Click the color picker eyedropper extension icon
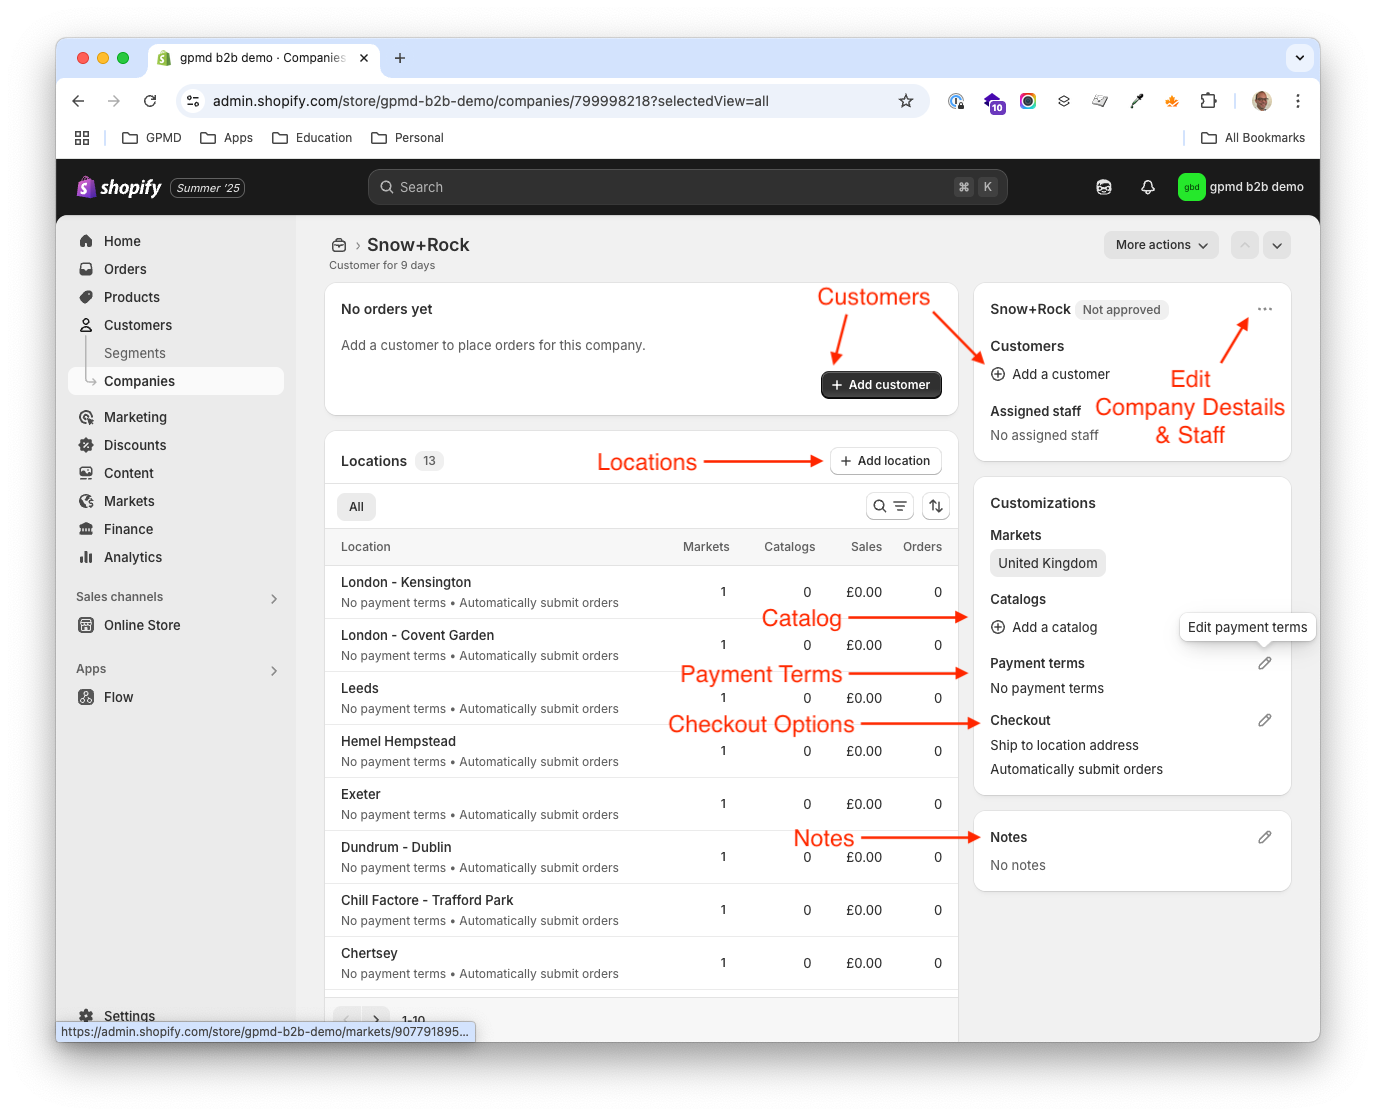This screenshot has width=1376, height=1116. 1136,101
